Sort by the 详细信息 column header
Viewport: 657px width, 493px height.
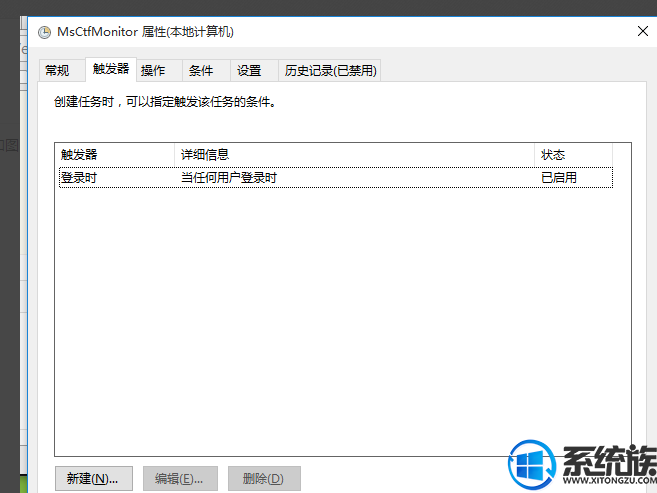(354, 155)
